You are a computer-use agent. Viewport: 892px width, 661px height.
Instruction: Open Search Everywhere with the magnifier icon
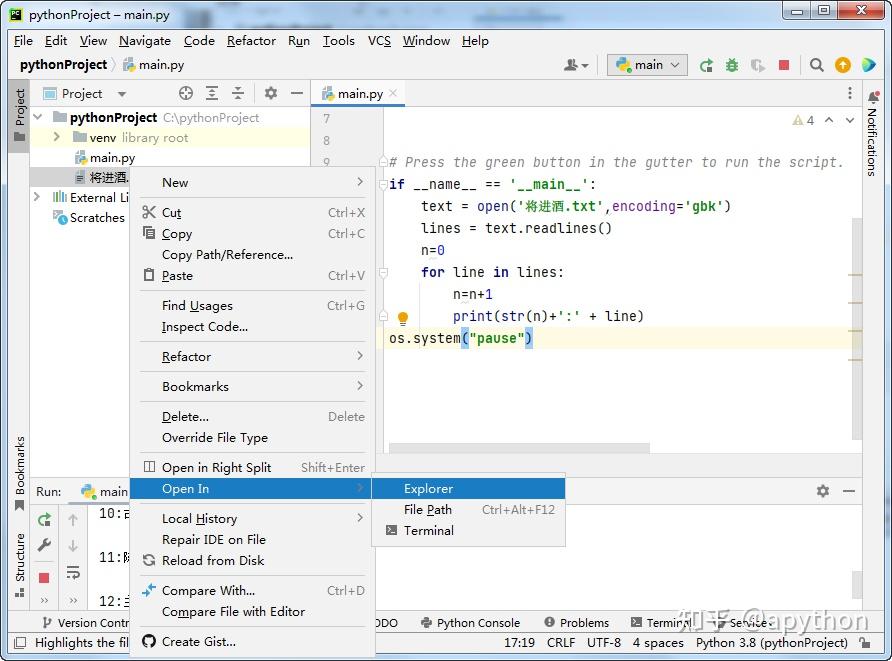pos(816,63)
